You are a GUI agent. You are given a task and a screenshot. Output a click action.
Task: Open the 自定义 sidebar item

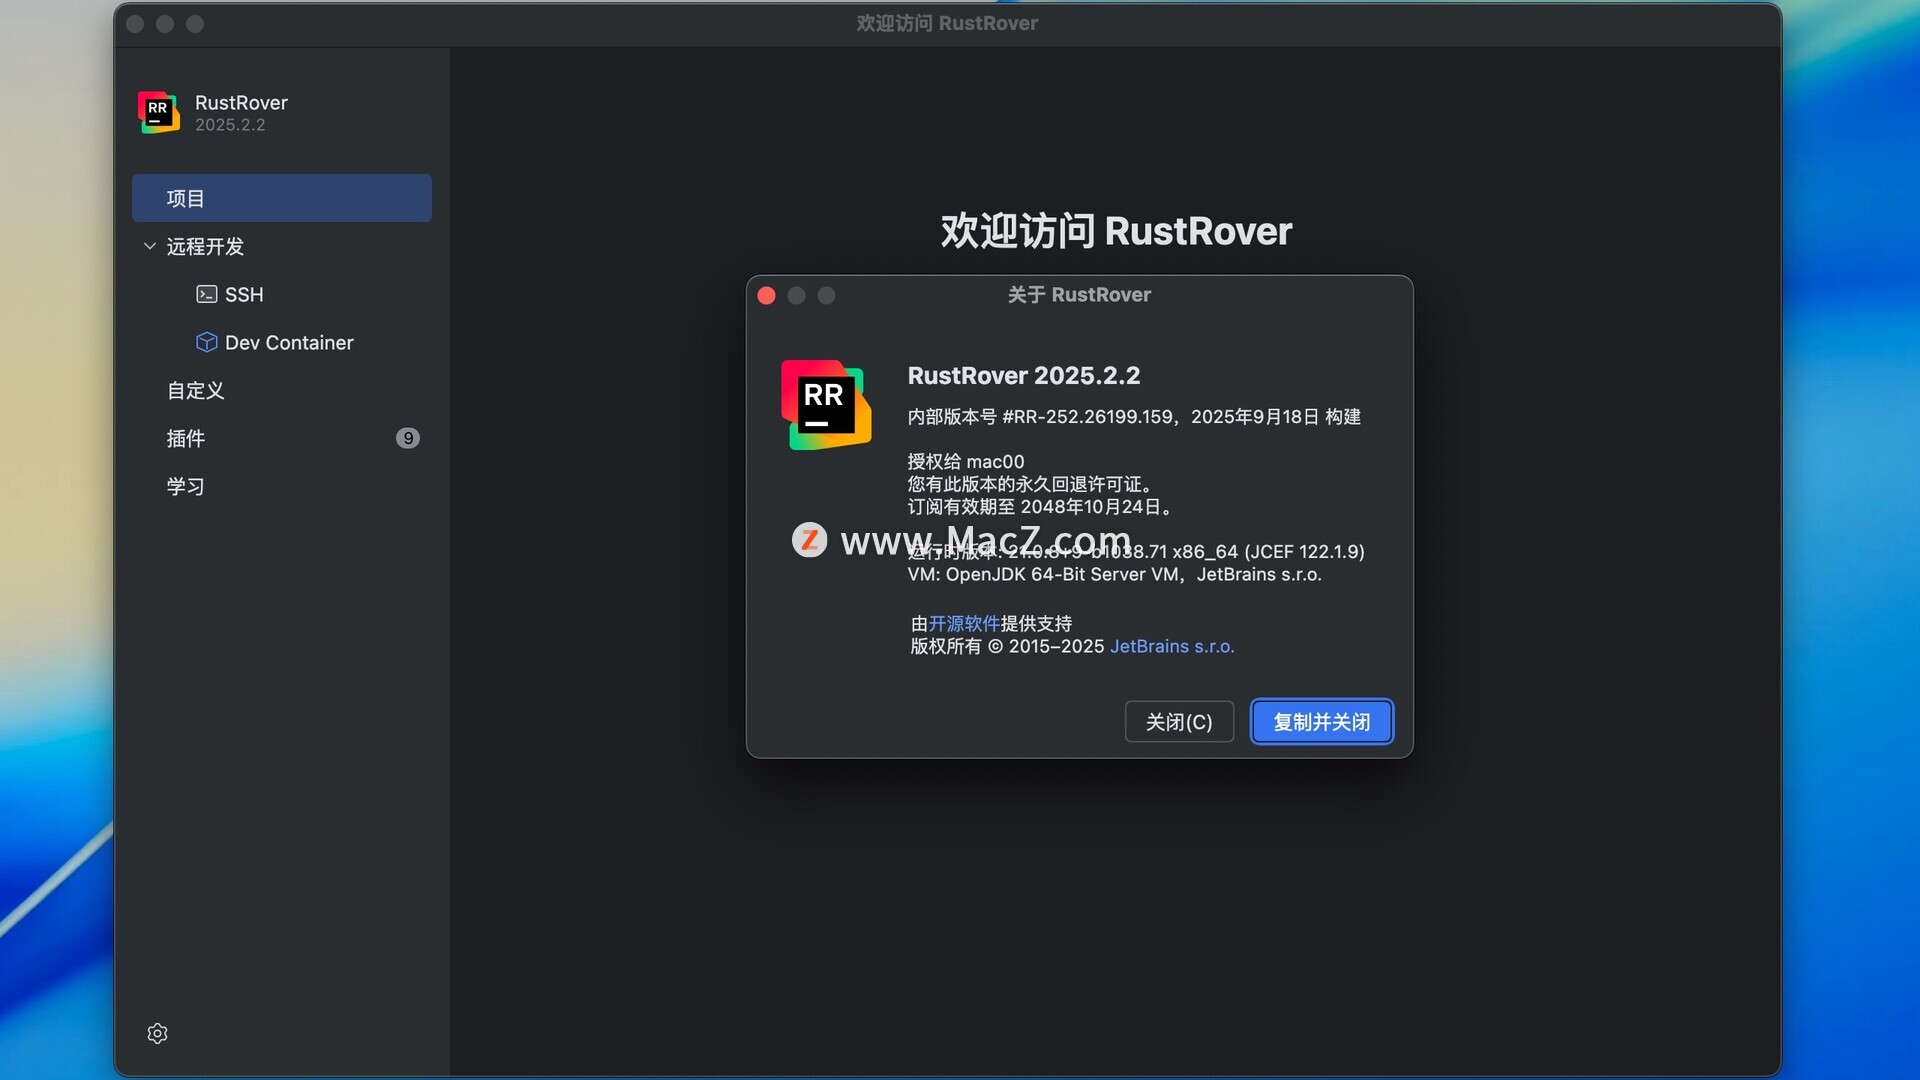195,390
